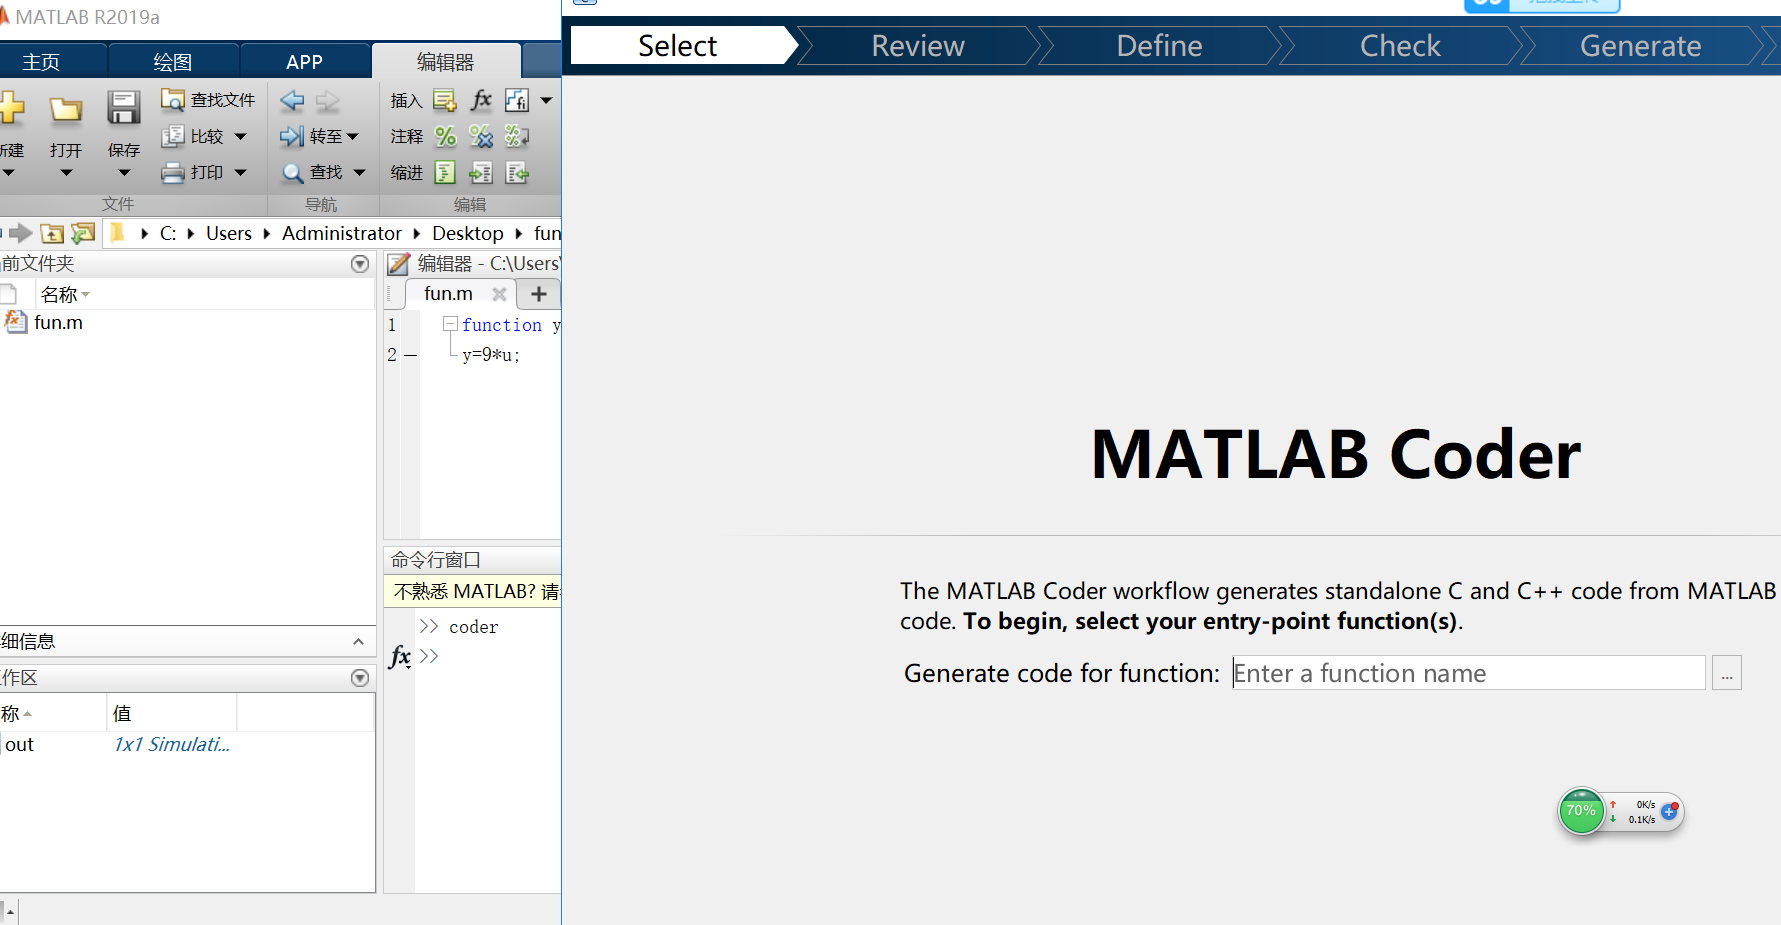The width and height of the screenshot is (1781, 925).
Task: Go to the Check step in MATLAB Coder
Action: point(1400,46)
